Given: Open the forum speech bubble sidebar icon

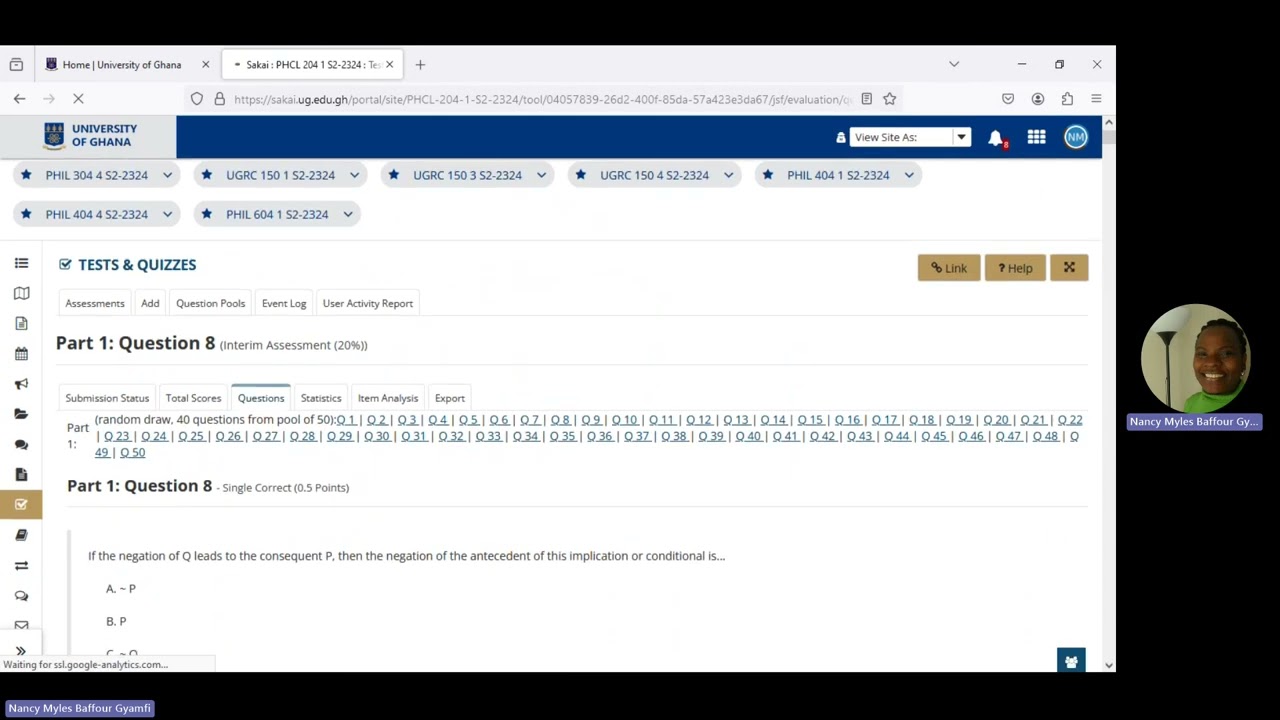Looking at the screenshot, I should pyautogui.click(x=21, y=595).
